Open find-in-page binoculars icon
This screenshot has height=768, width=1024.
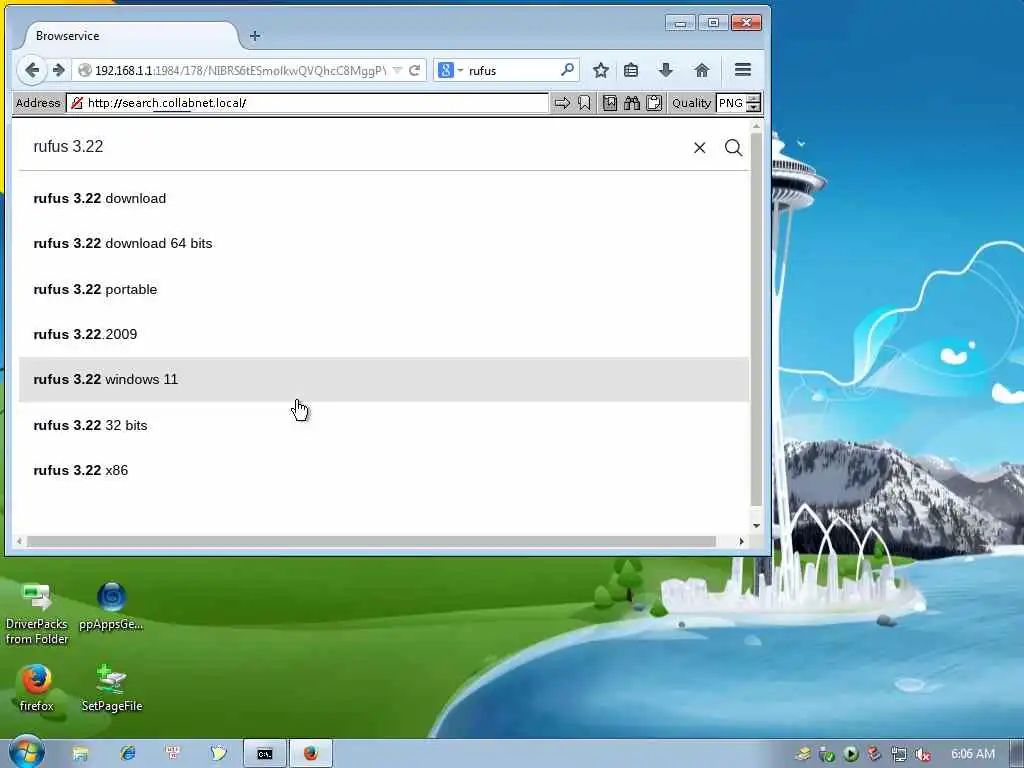632,103
